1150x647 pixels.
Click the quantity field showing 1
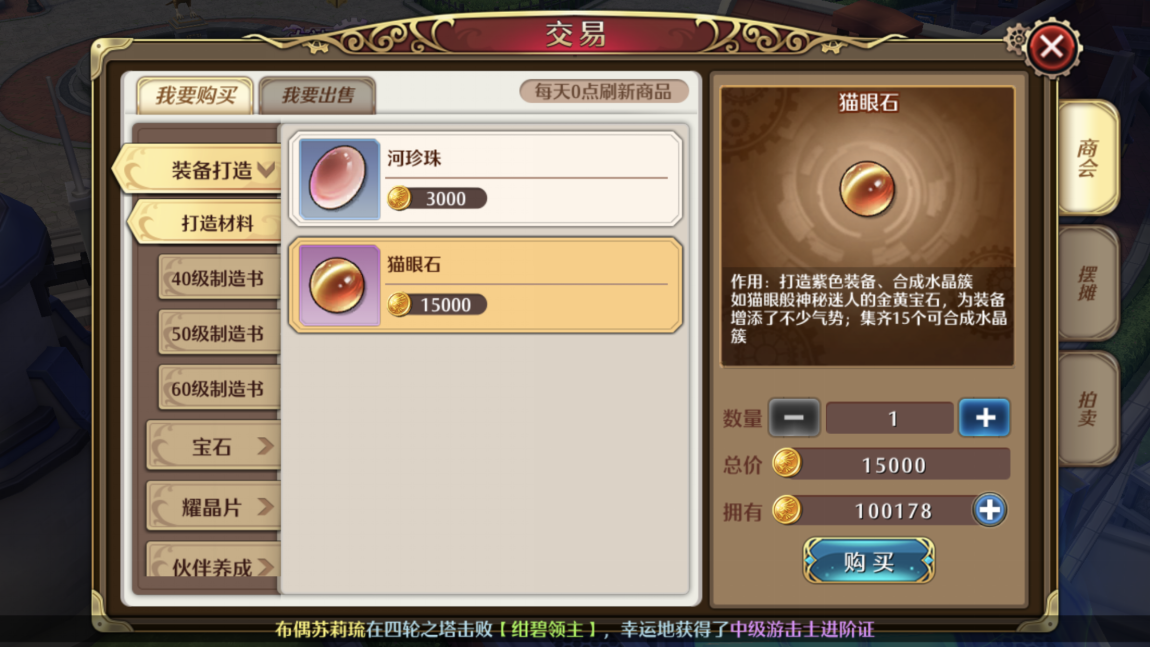[890, 418]
